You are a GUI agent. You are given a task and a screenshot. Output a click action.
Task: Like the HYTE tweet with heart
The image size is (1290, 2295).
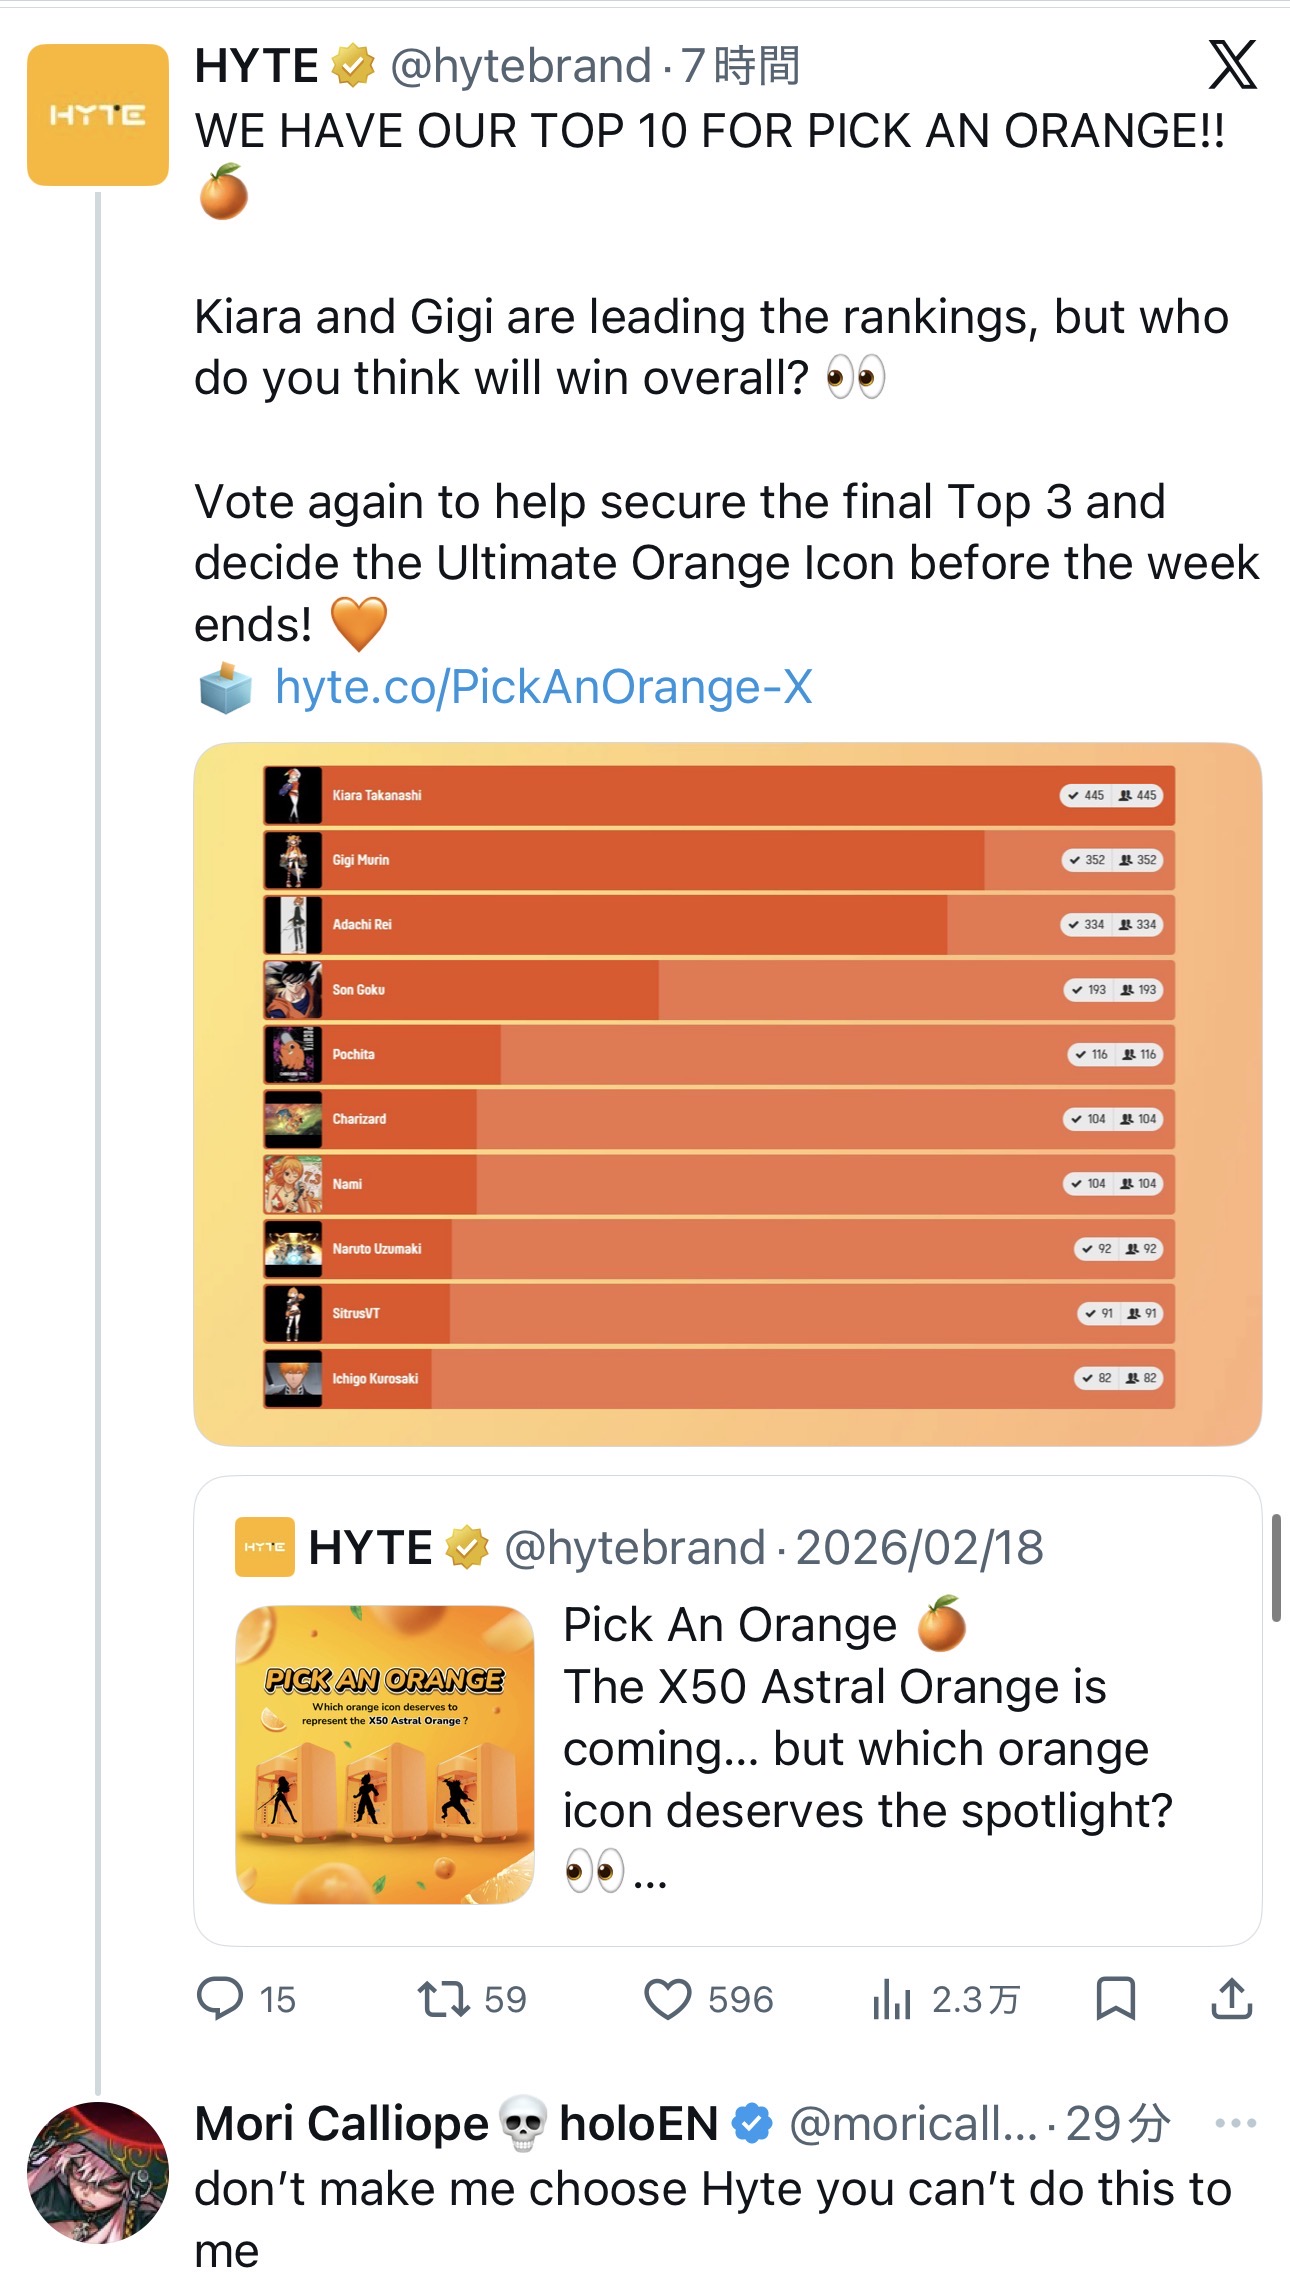(667, 1998)
